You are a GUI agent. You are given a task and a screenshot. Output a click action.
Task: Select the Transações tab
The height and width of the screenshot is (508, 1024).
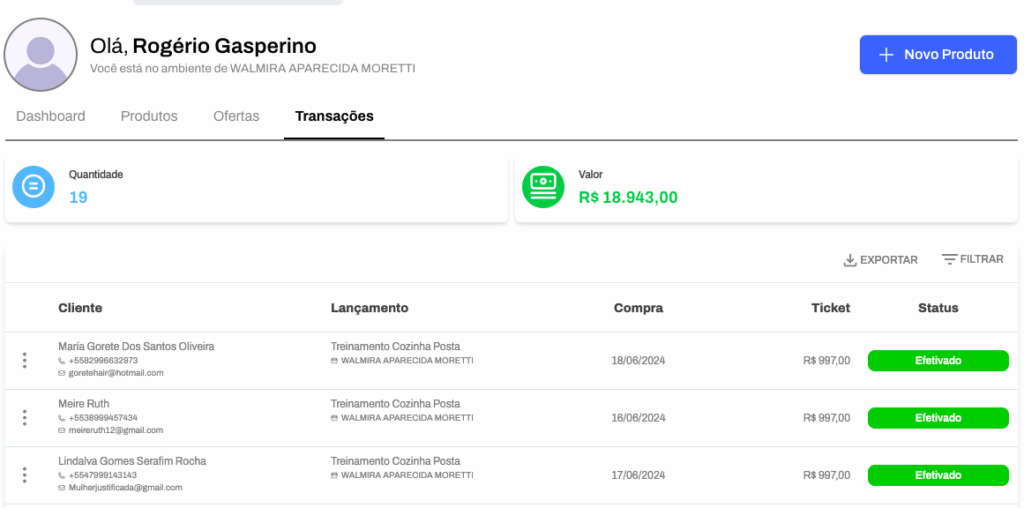point(334,116)
